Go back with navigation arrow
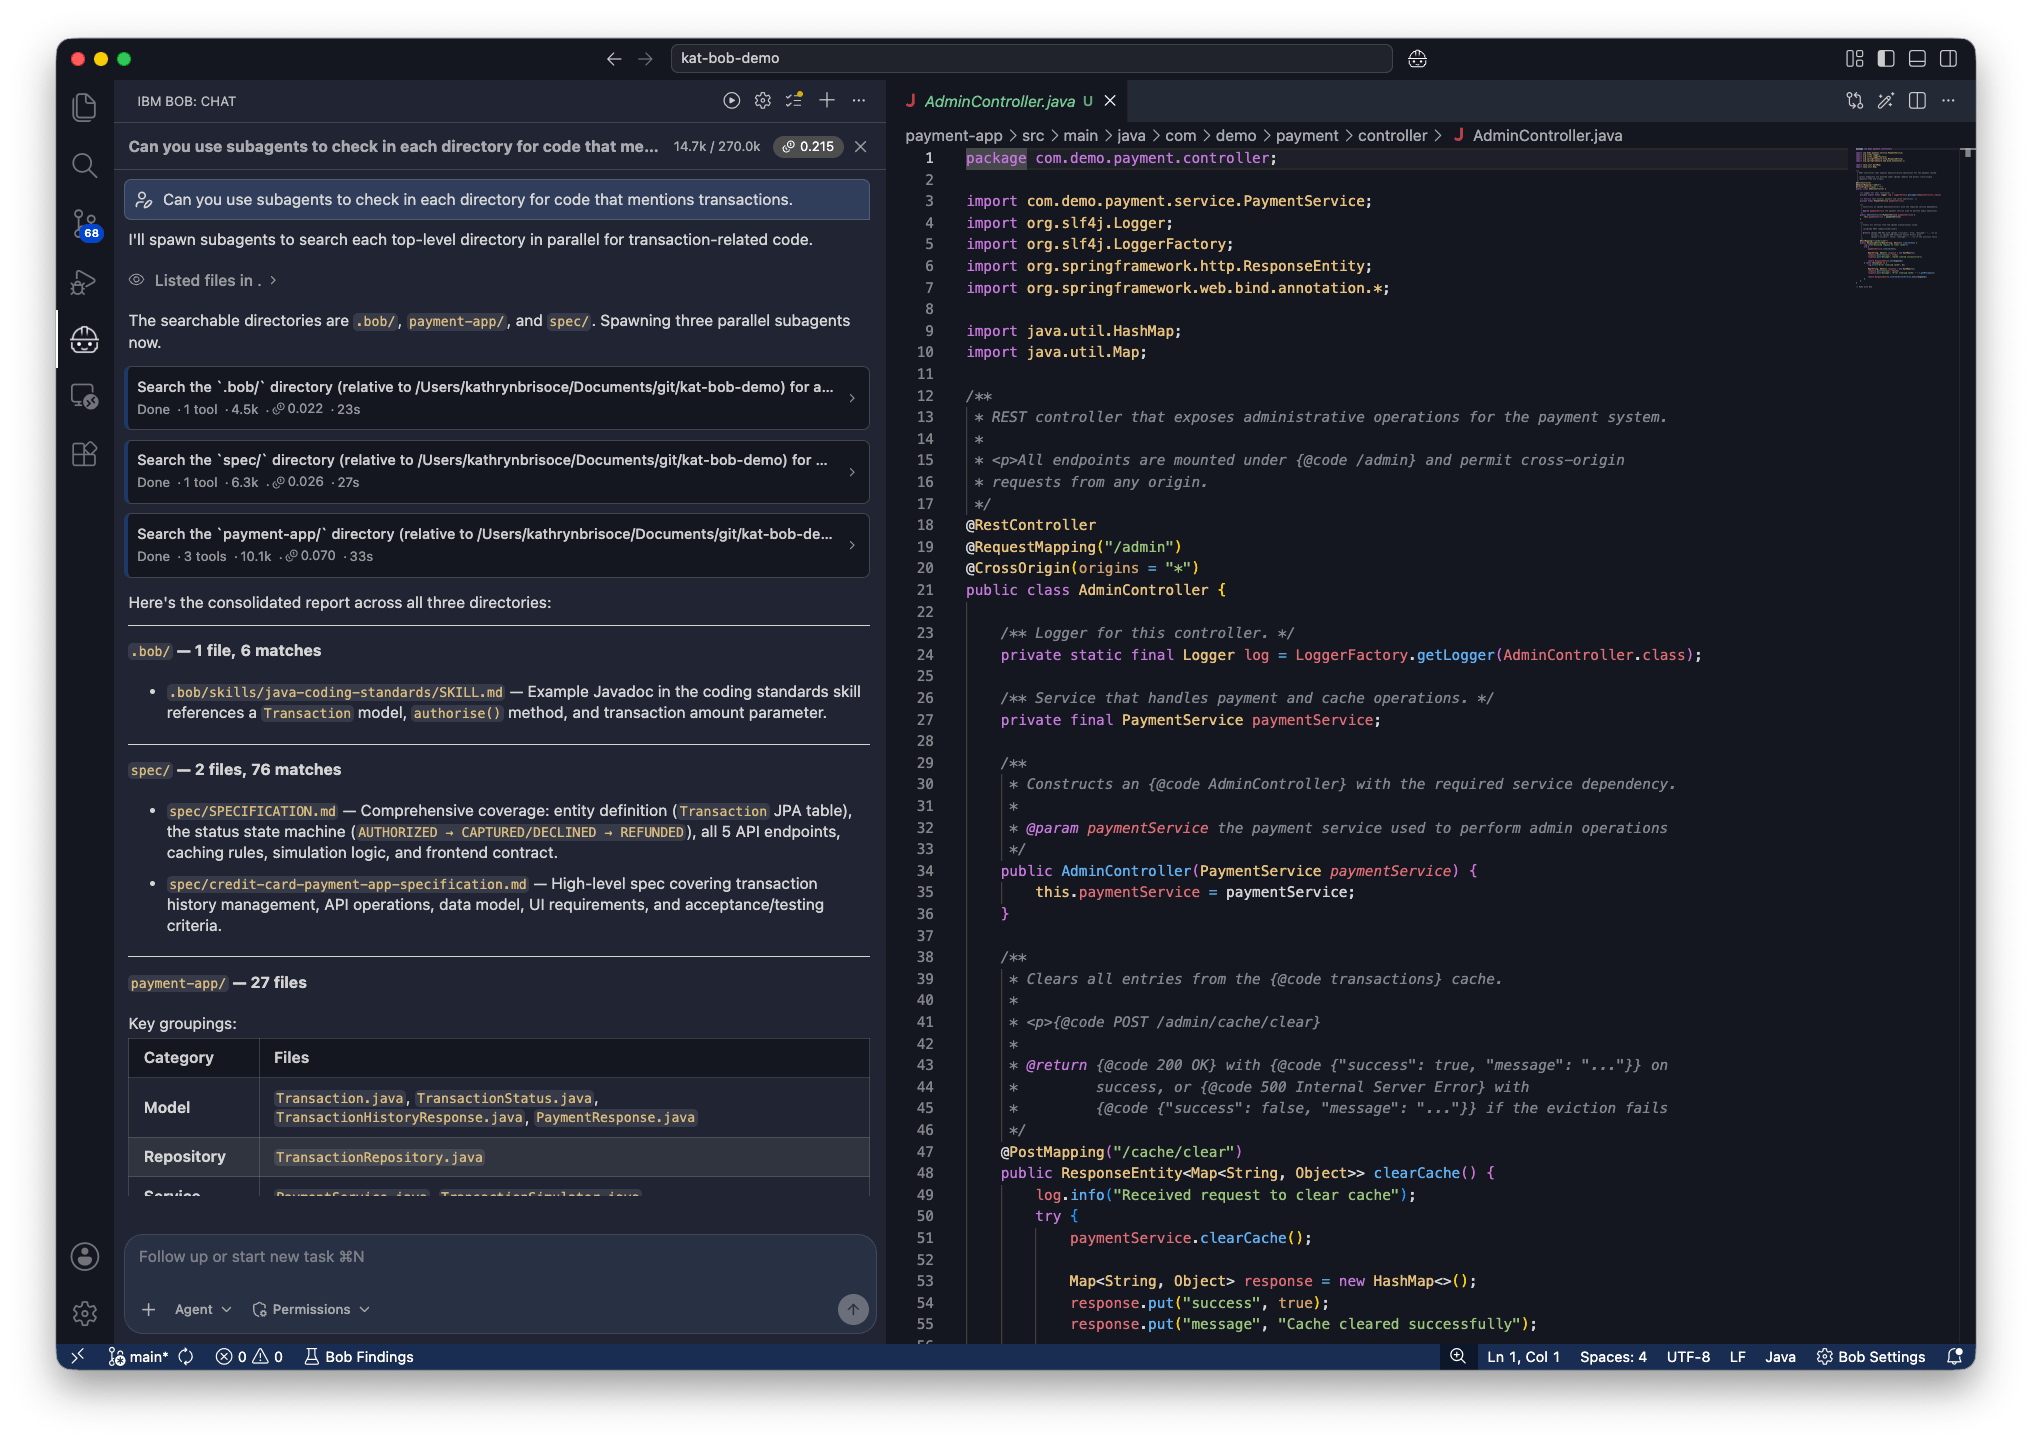Image resolution: width=2032 pixels, height=1444 pixels. coord(614,59)
